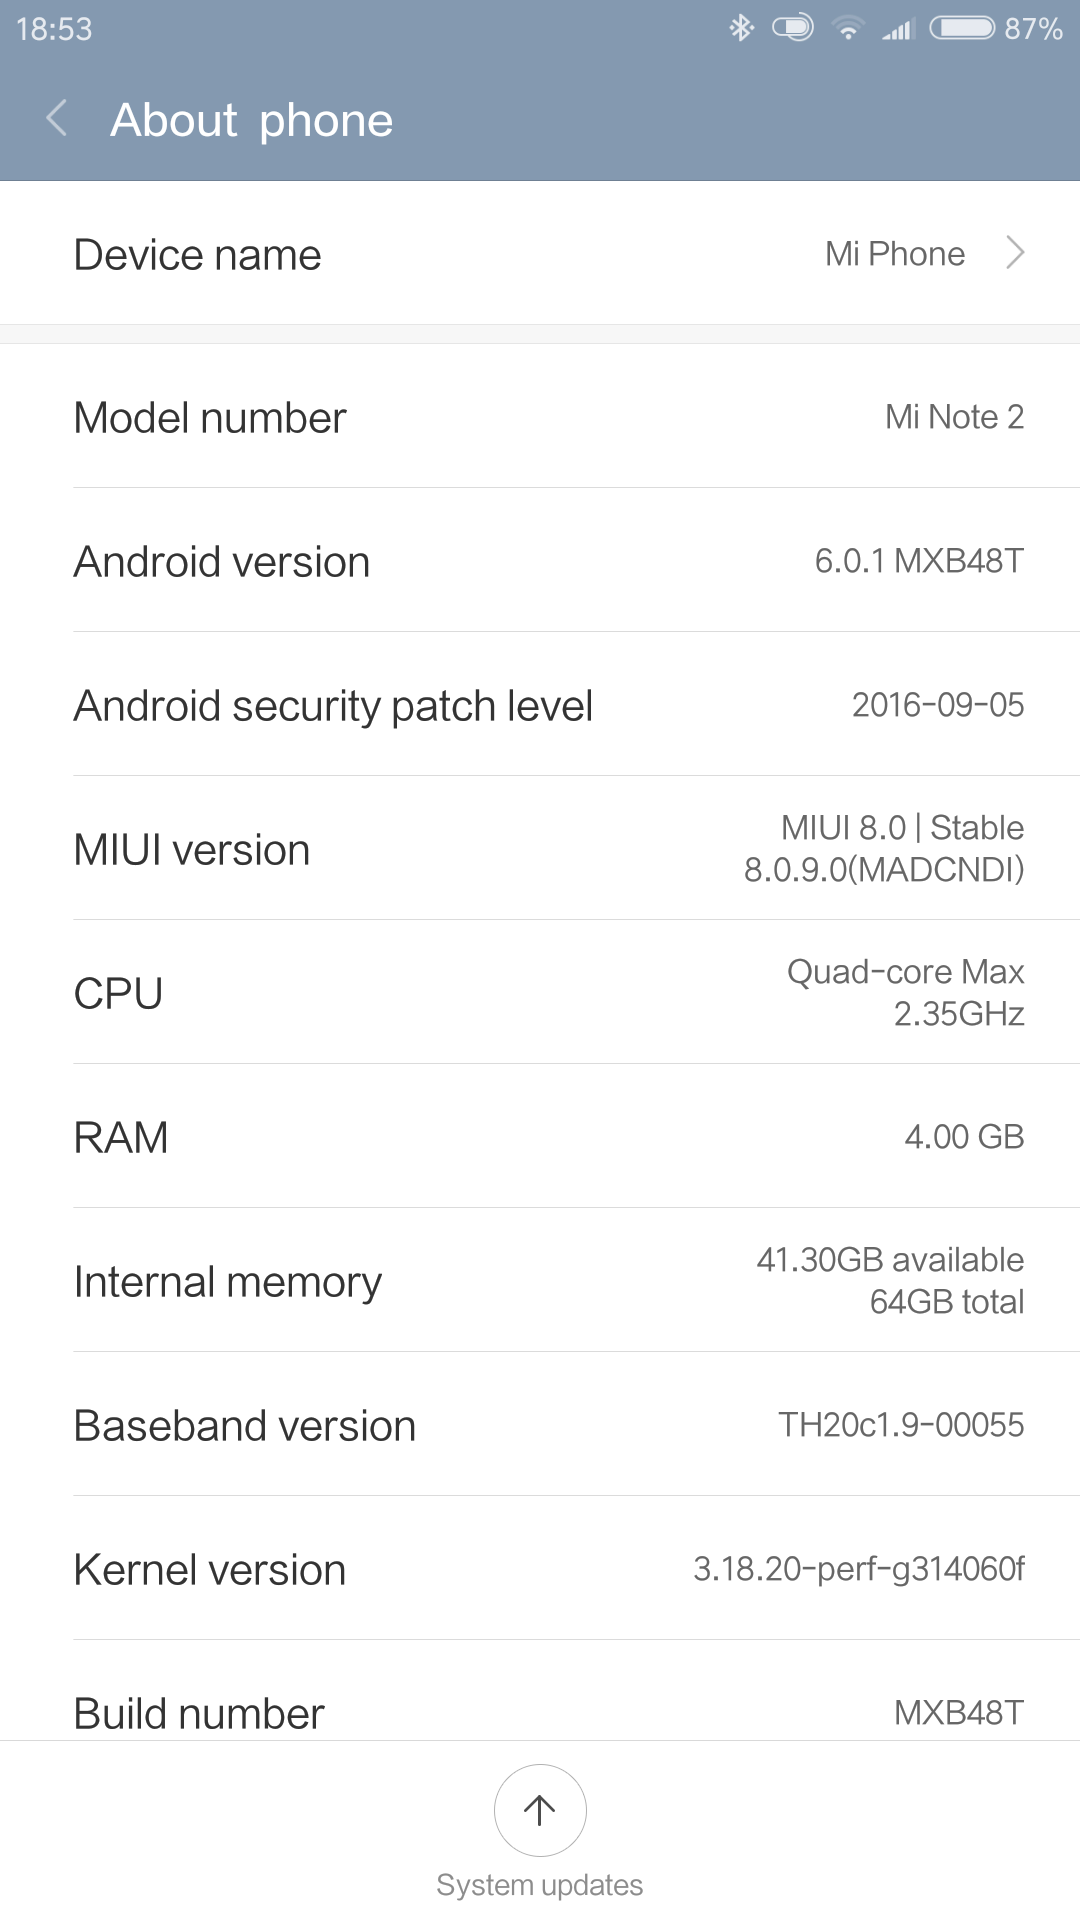The width and height of the screenshot is (1080, 1920).
Task: Tap the battery indicator icon
Action: pos(962,27)
